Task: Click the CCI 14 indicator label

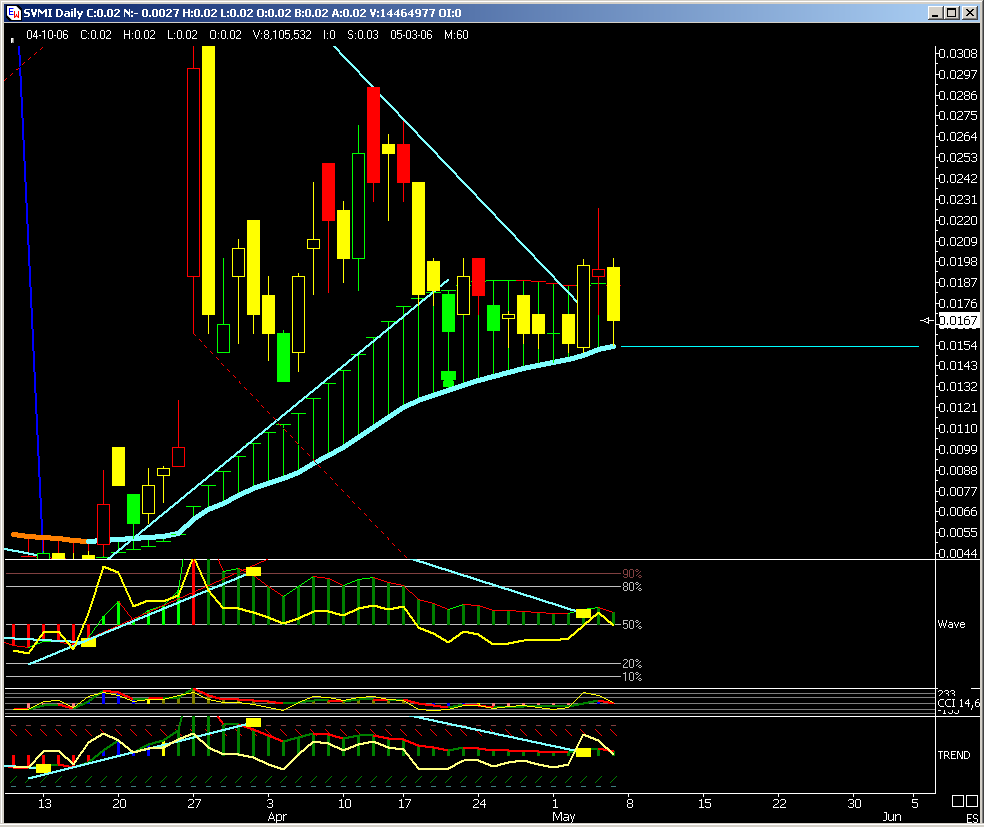Action: pos(958,704)
